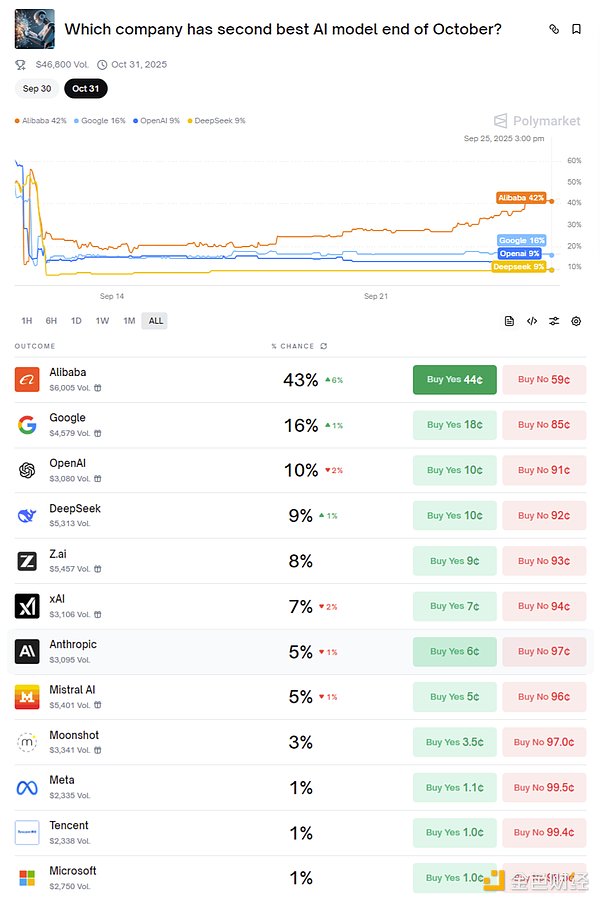
Task: Open the document icon below chart
Action: (509, 321)
